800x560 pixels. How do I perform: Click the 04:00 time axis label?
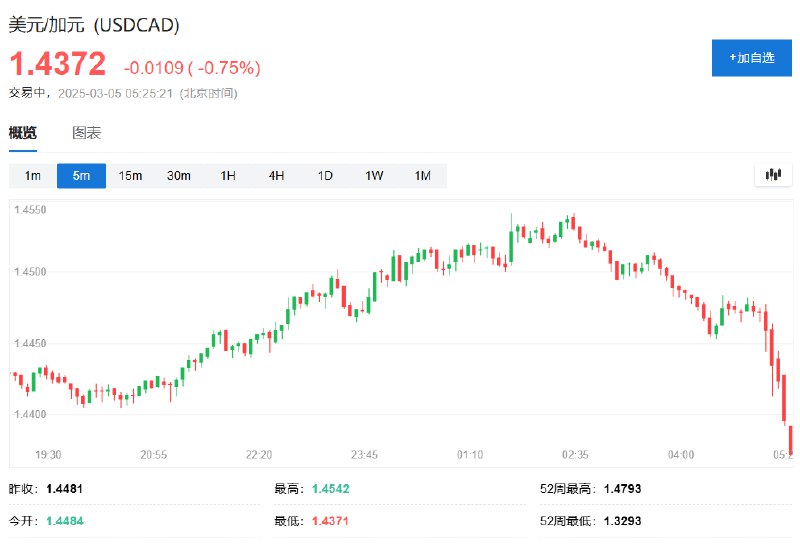tap(681, 454)
